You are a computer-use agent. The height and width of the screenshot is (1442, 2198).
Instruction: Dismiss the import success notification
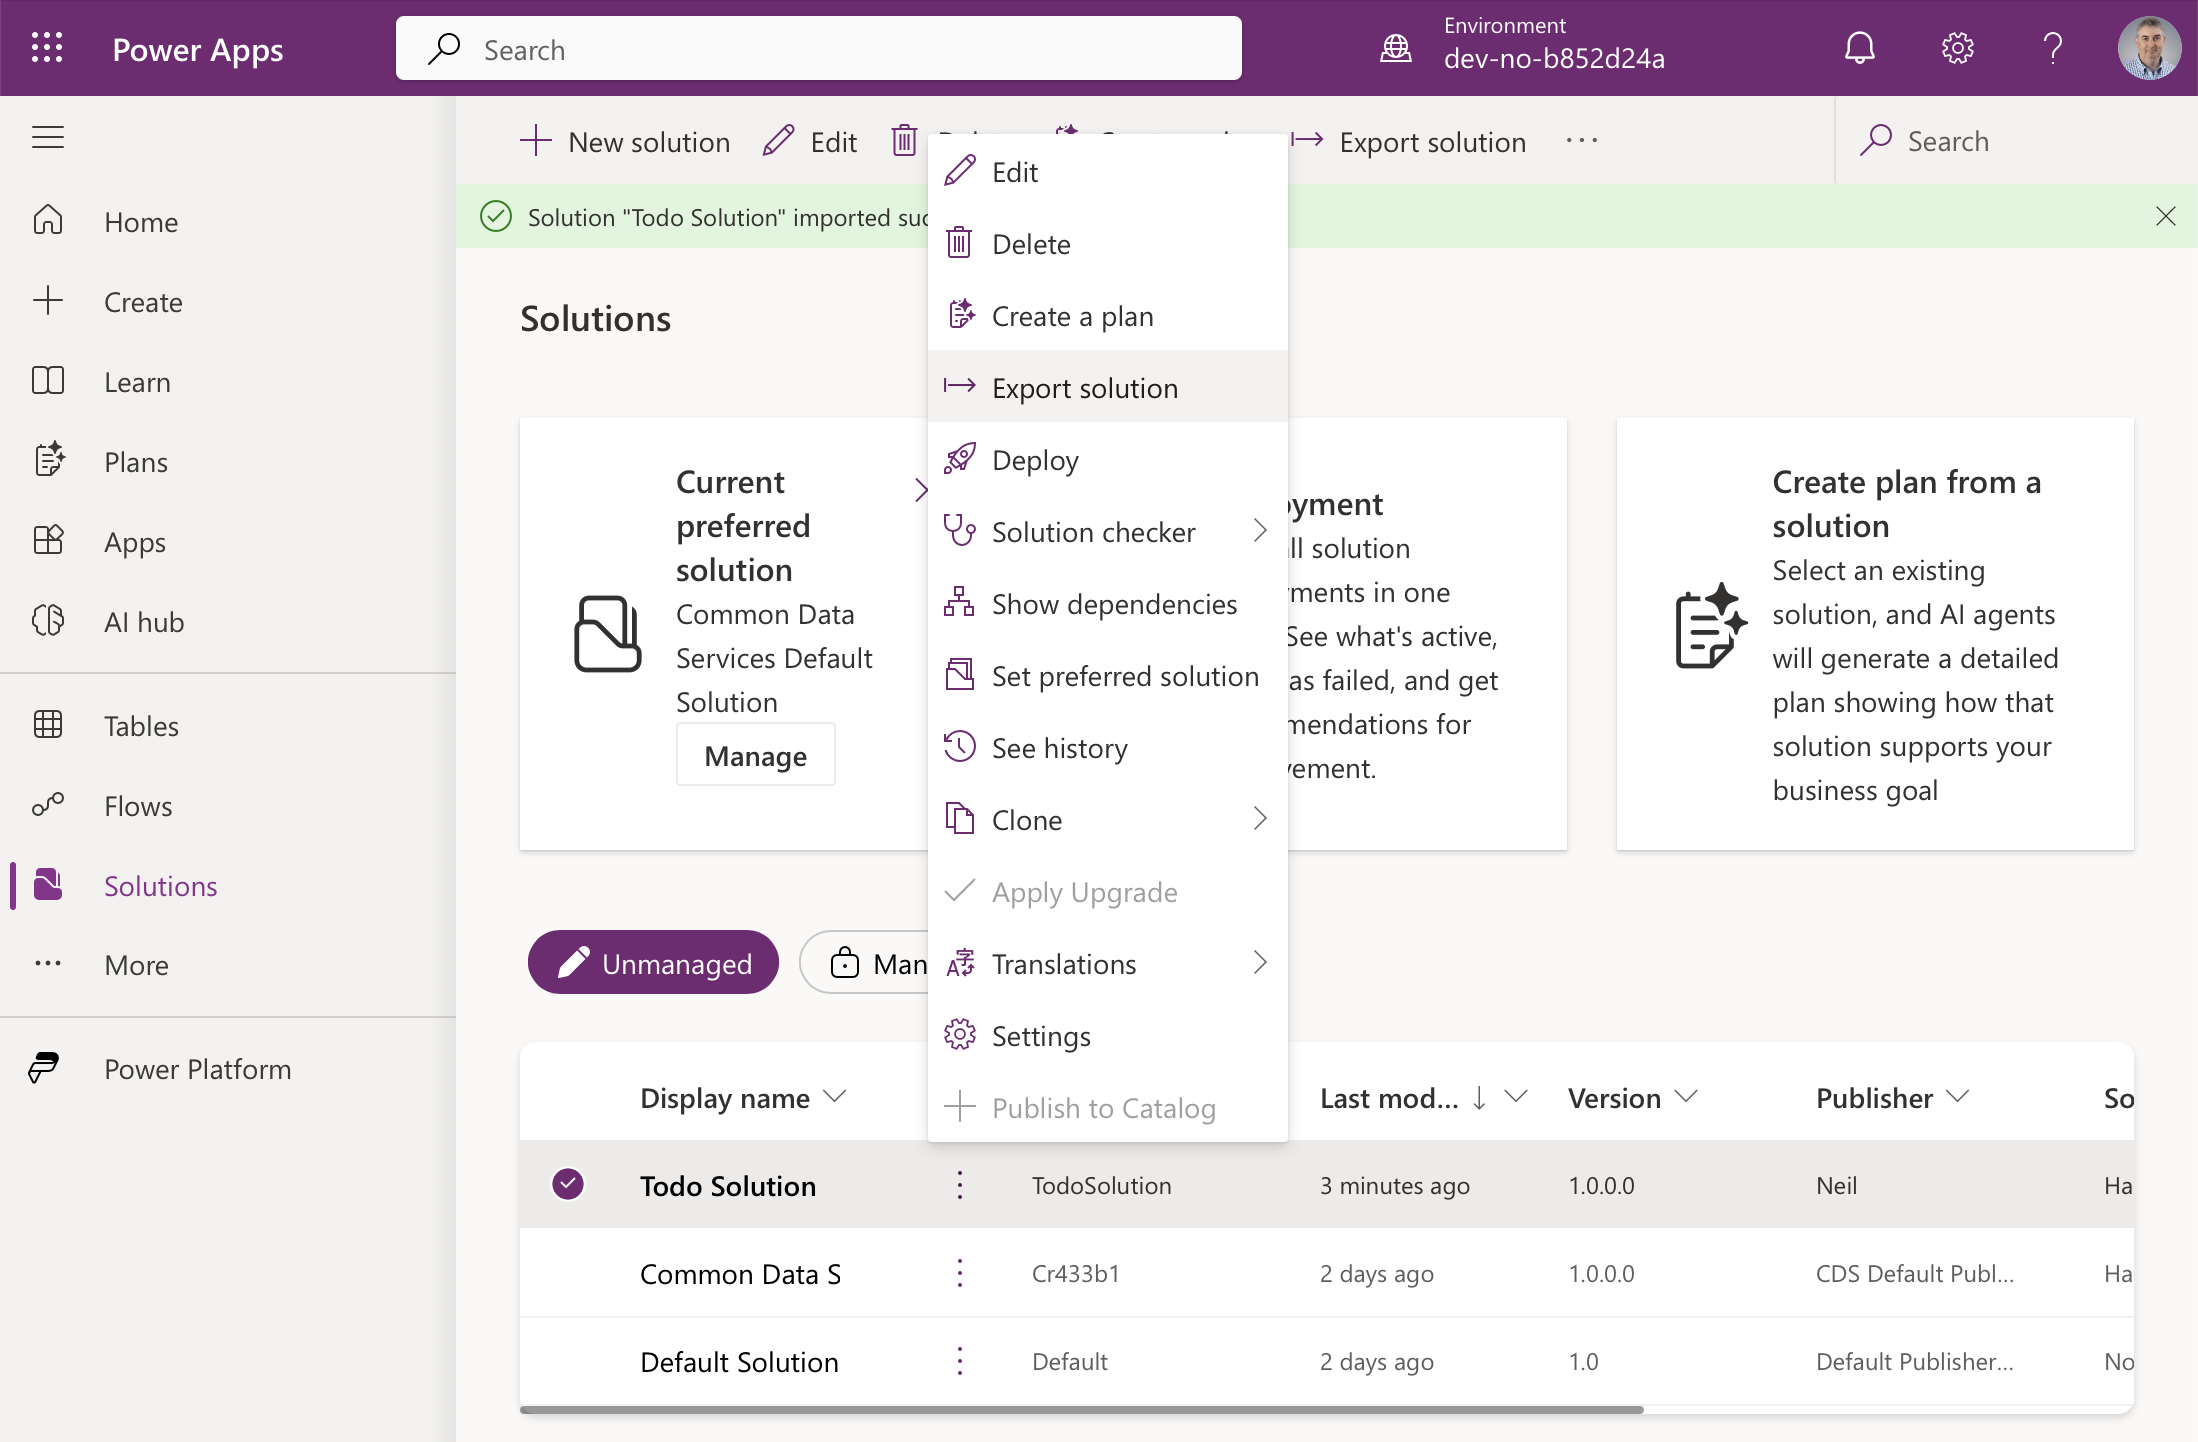[2165, 216]
